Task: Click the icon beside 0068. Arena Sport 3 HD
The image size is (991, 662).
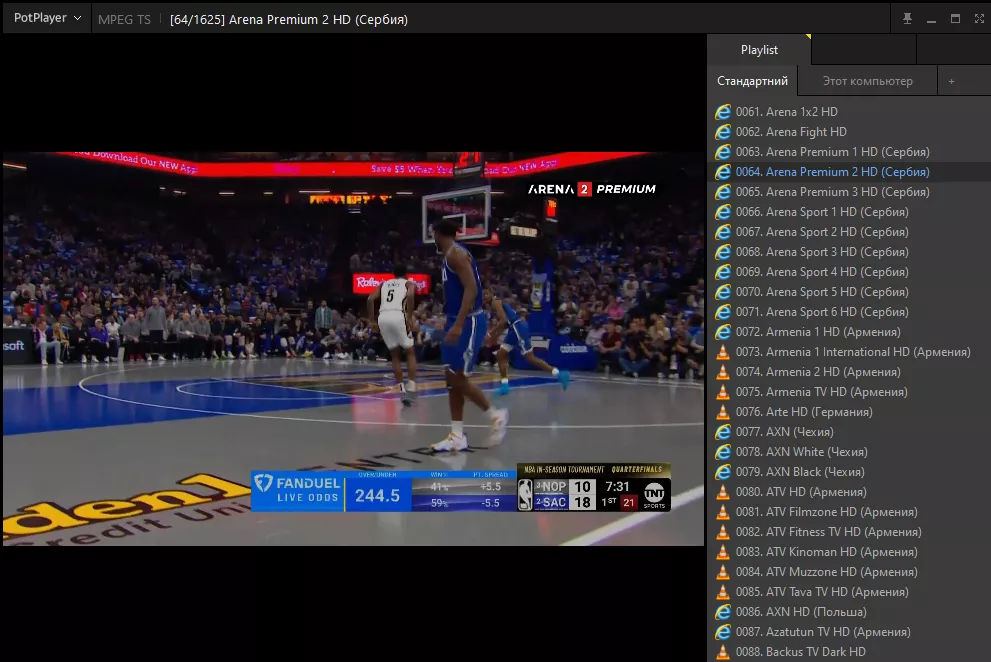Action: point(722,252)
